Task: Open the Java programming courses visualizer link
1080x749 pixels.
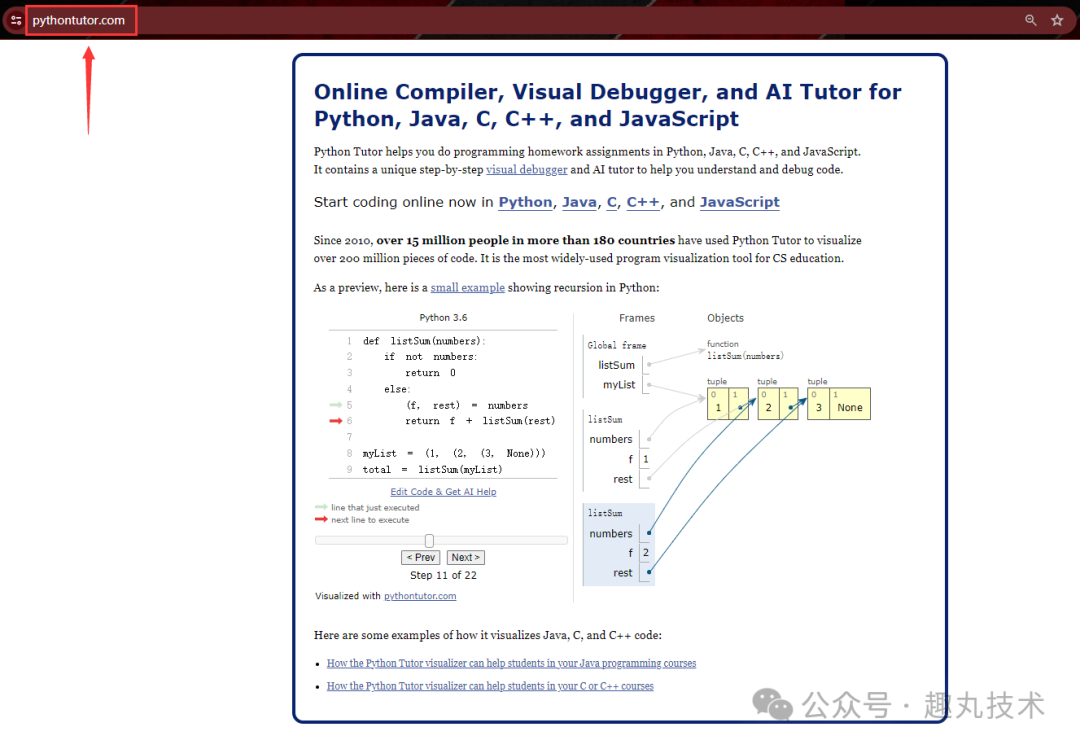Action: pyautogui.click(x=511, y=663)
